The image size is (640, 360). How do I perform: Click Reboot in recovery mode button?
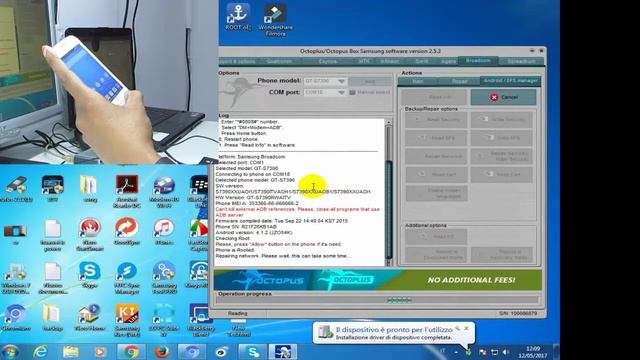502,255
